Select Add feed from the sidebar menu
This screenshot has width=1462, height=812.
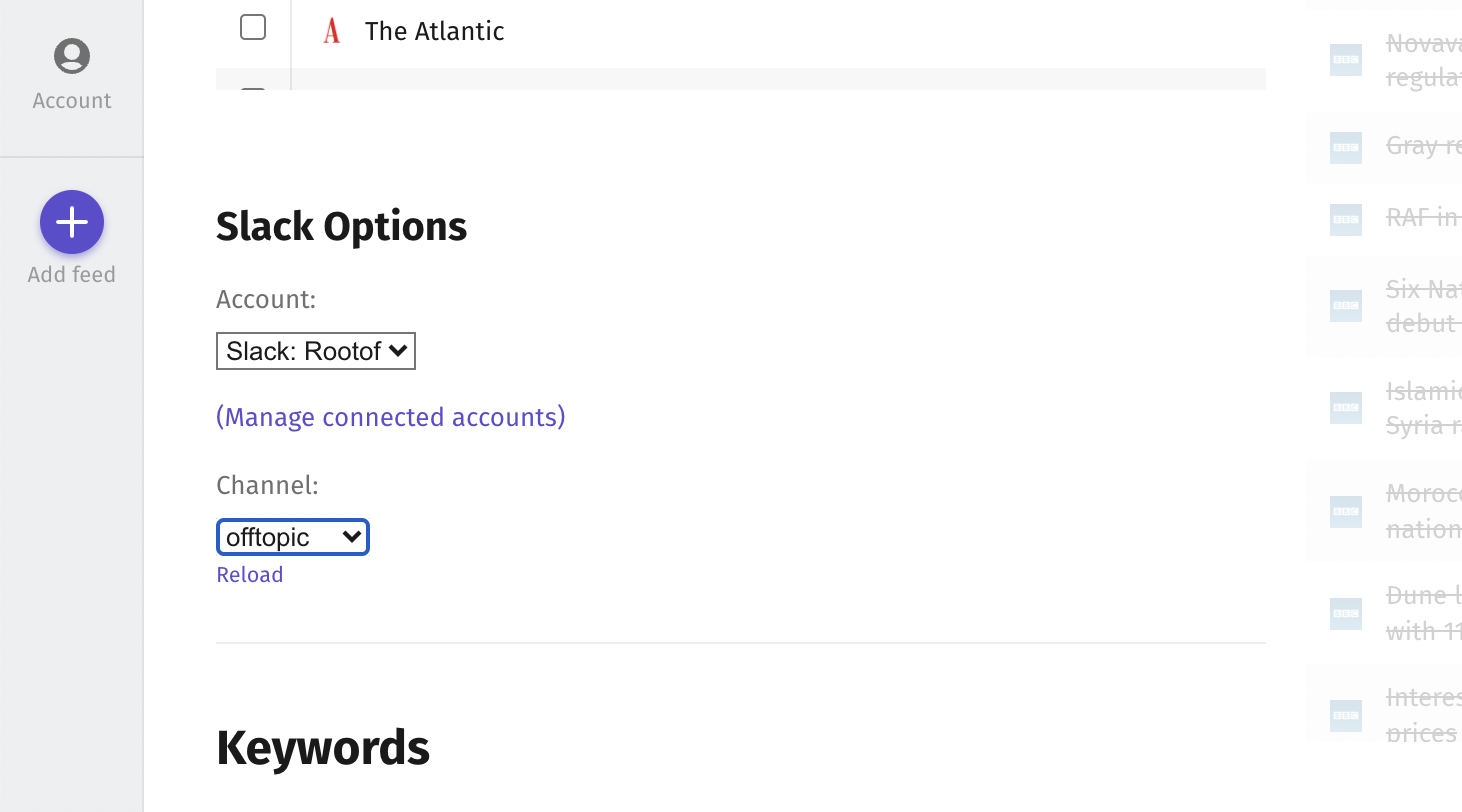(71, 240)
